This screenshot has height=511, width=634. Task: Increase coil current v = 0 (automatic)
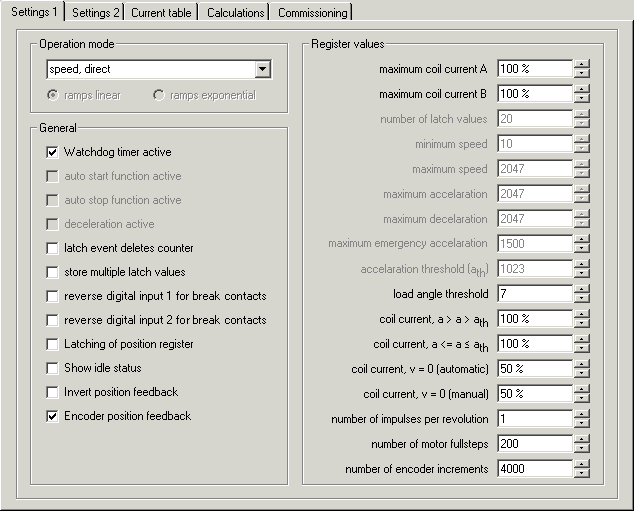tap(582, 365)
